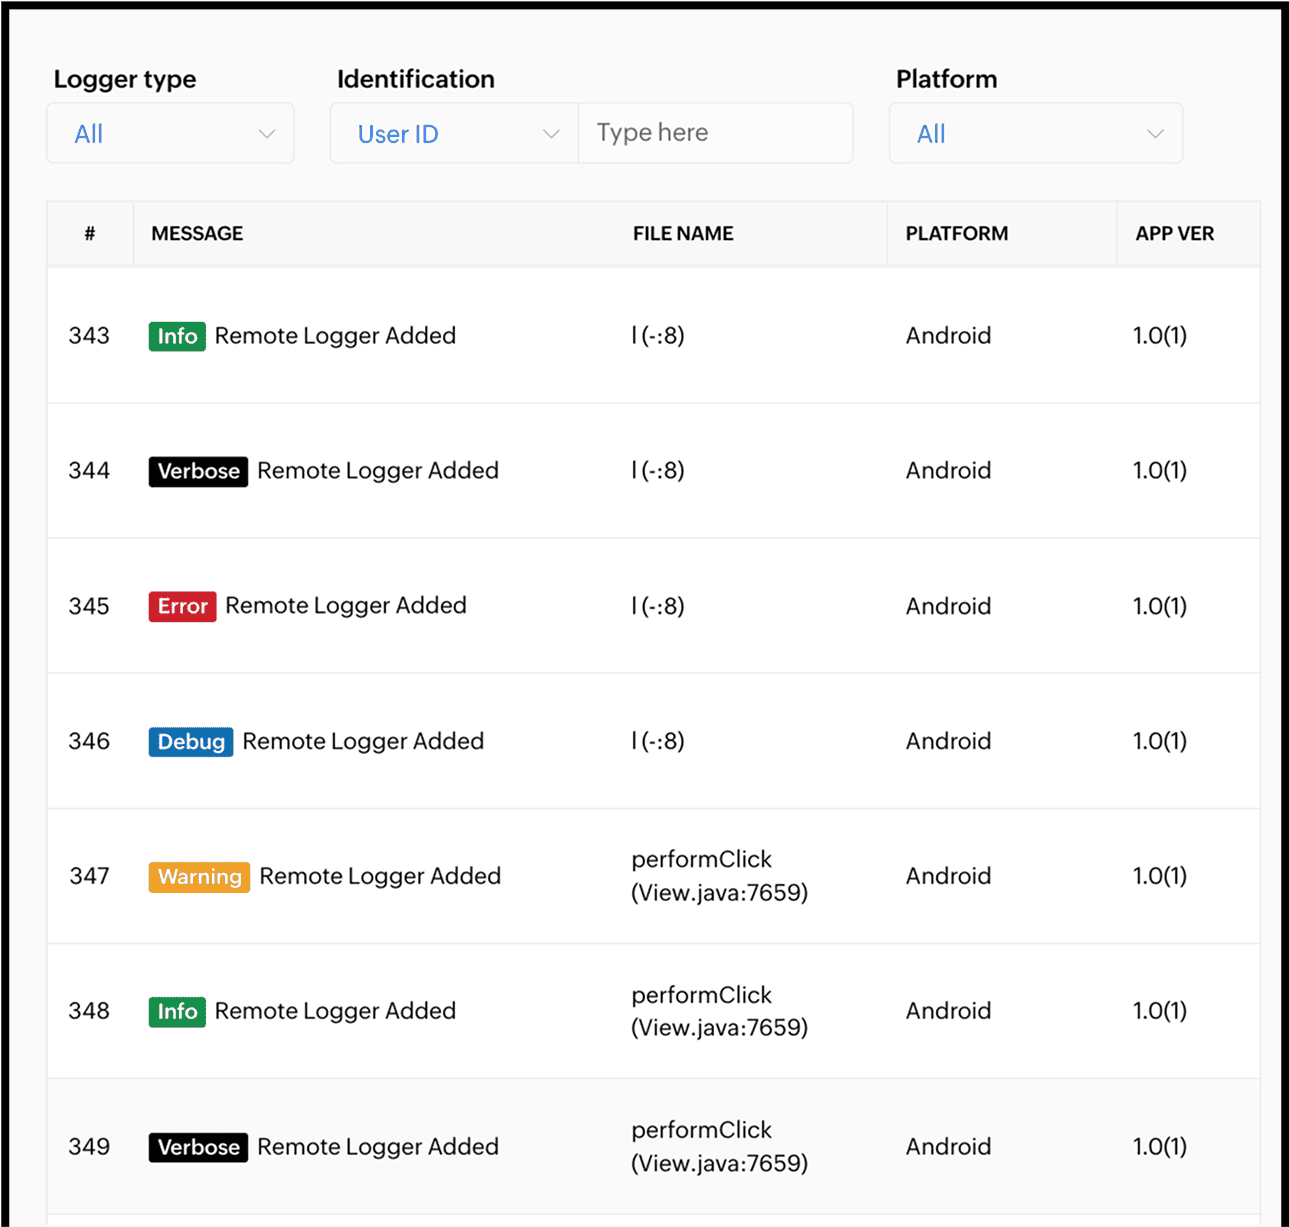Expand the User ID identification dropdown

pos(455,134)
